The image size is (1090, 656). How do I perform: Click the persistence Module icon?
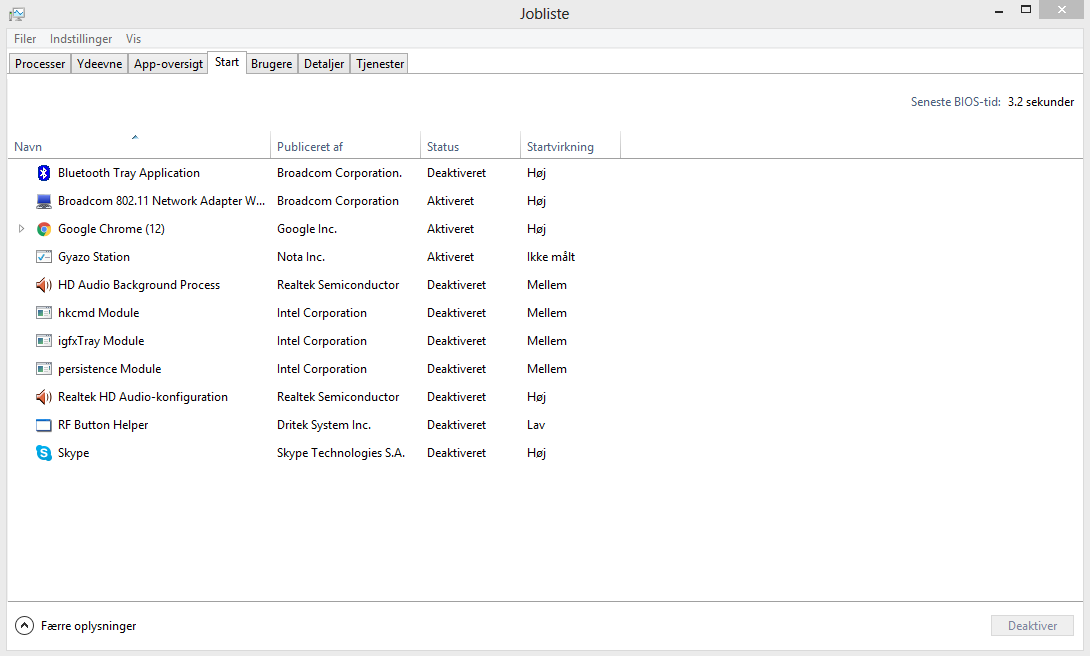(x=44, y=368)
